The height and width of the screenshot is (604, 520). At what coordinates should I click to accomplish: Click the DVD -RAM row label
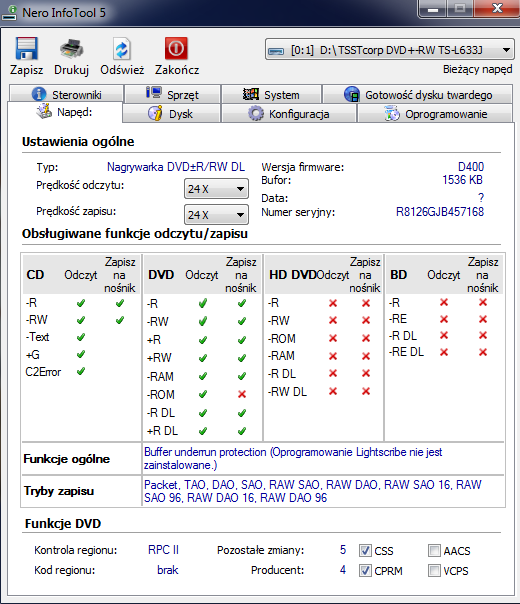[160, 376]
